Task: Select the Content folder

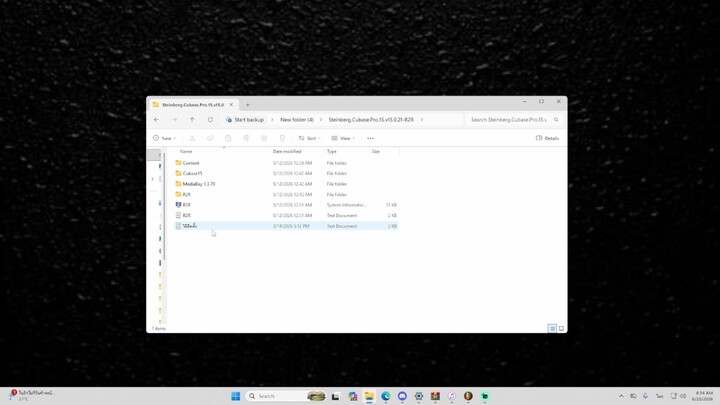Action: (x=286, y=163)
